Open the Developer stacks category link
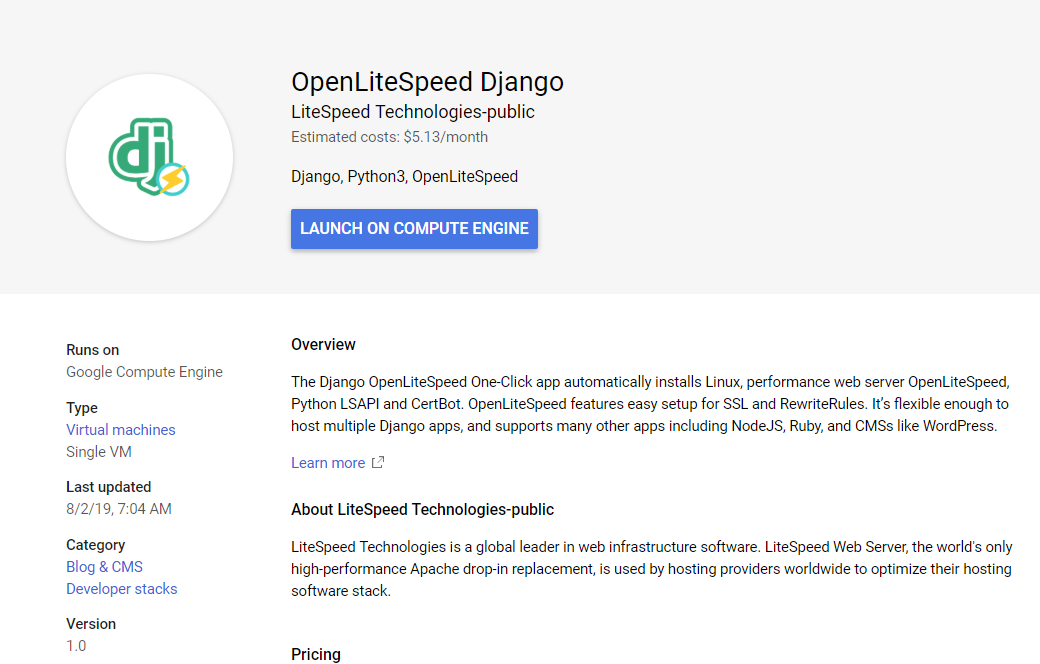Screen dimensions: 1040x664 coord(121,589)
